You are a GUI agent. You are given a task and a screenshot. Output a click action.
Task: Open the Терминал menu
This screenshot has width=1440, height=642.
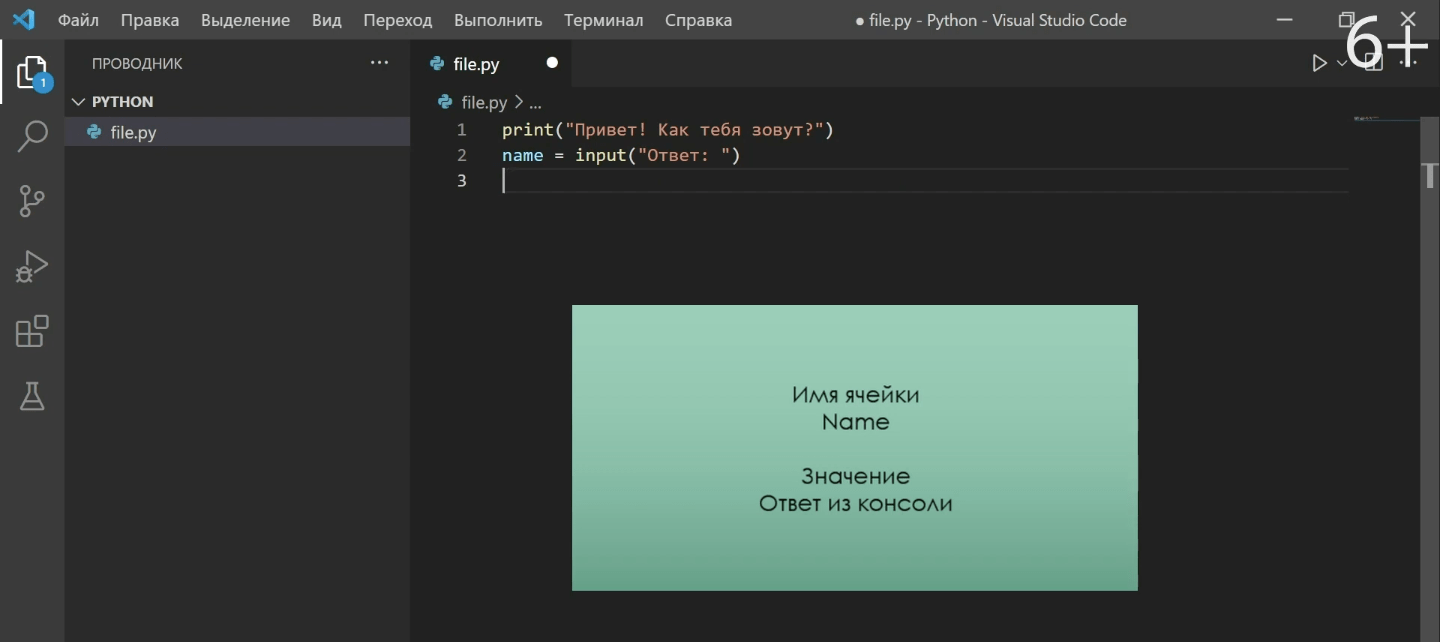603,20
